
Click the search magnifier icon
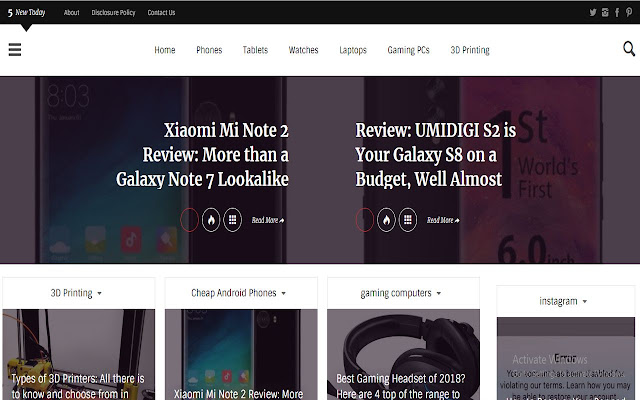click(628, 49)
